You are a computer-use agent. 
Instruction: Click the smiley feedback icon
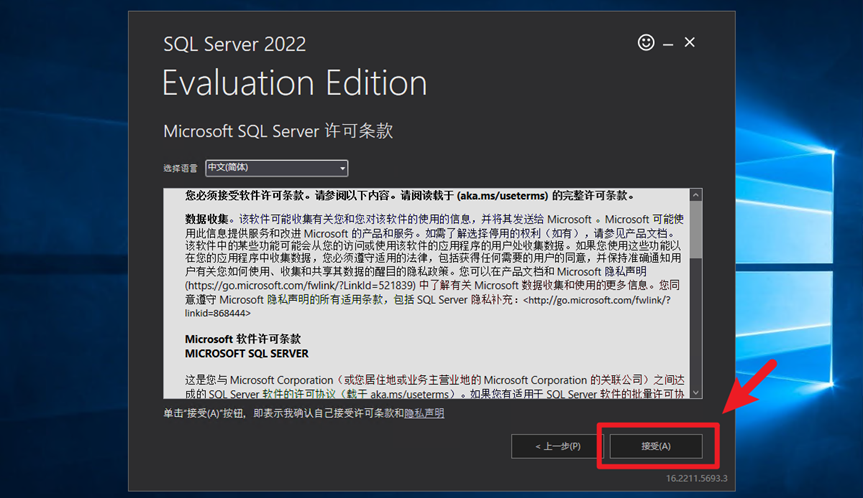(646, 43)
